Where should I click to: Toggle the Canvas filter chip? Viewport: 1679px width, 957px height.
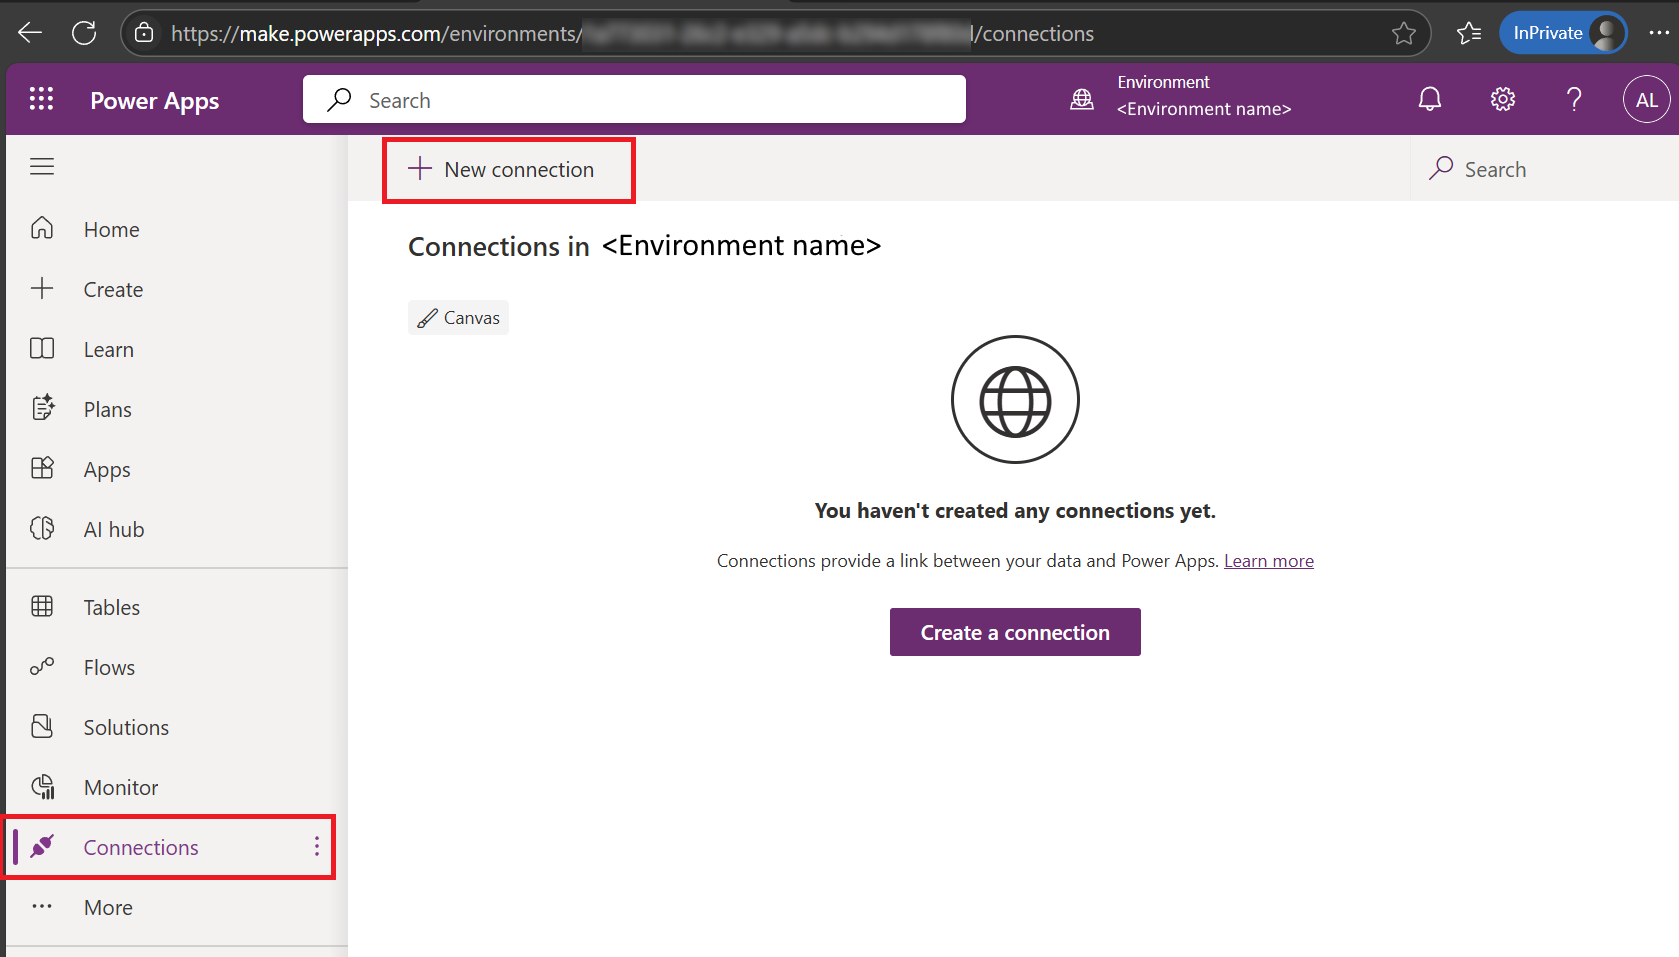[x=458, y=317]
